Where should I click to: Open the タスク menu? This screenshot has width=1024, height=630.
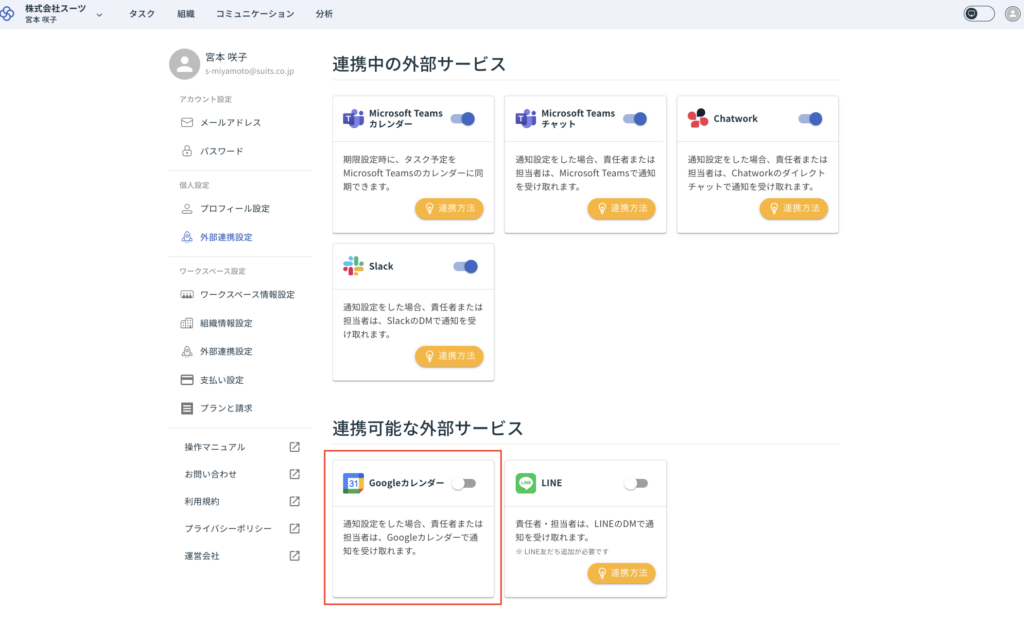[142, 14]
